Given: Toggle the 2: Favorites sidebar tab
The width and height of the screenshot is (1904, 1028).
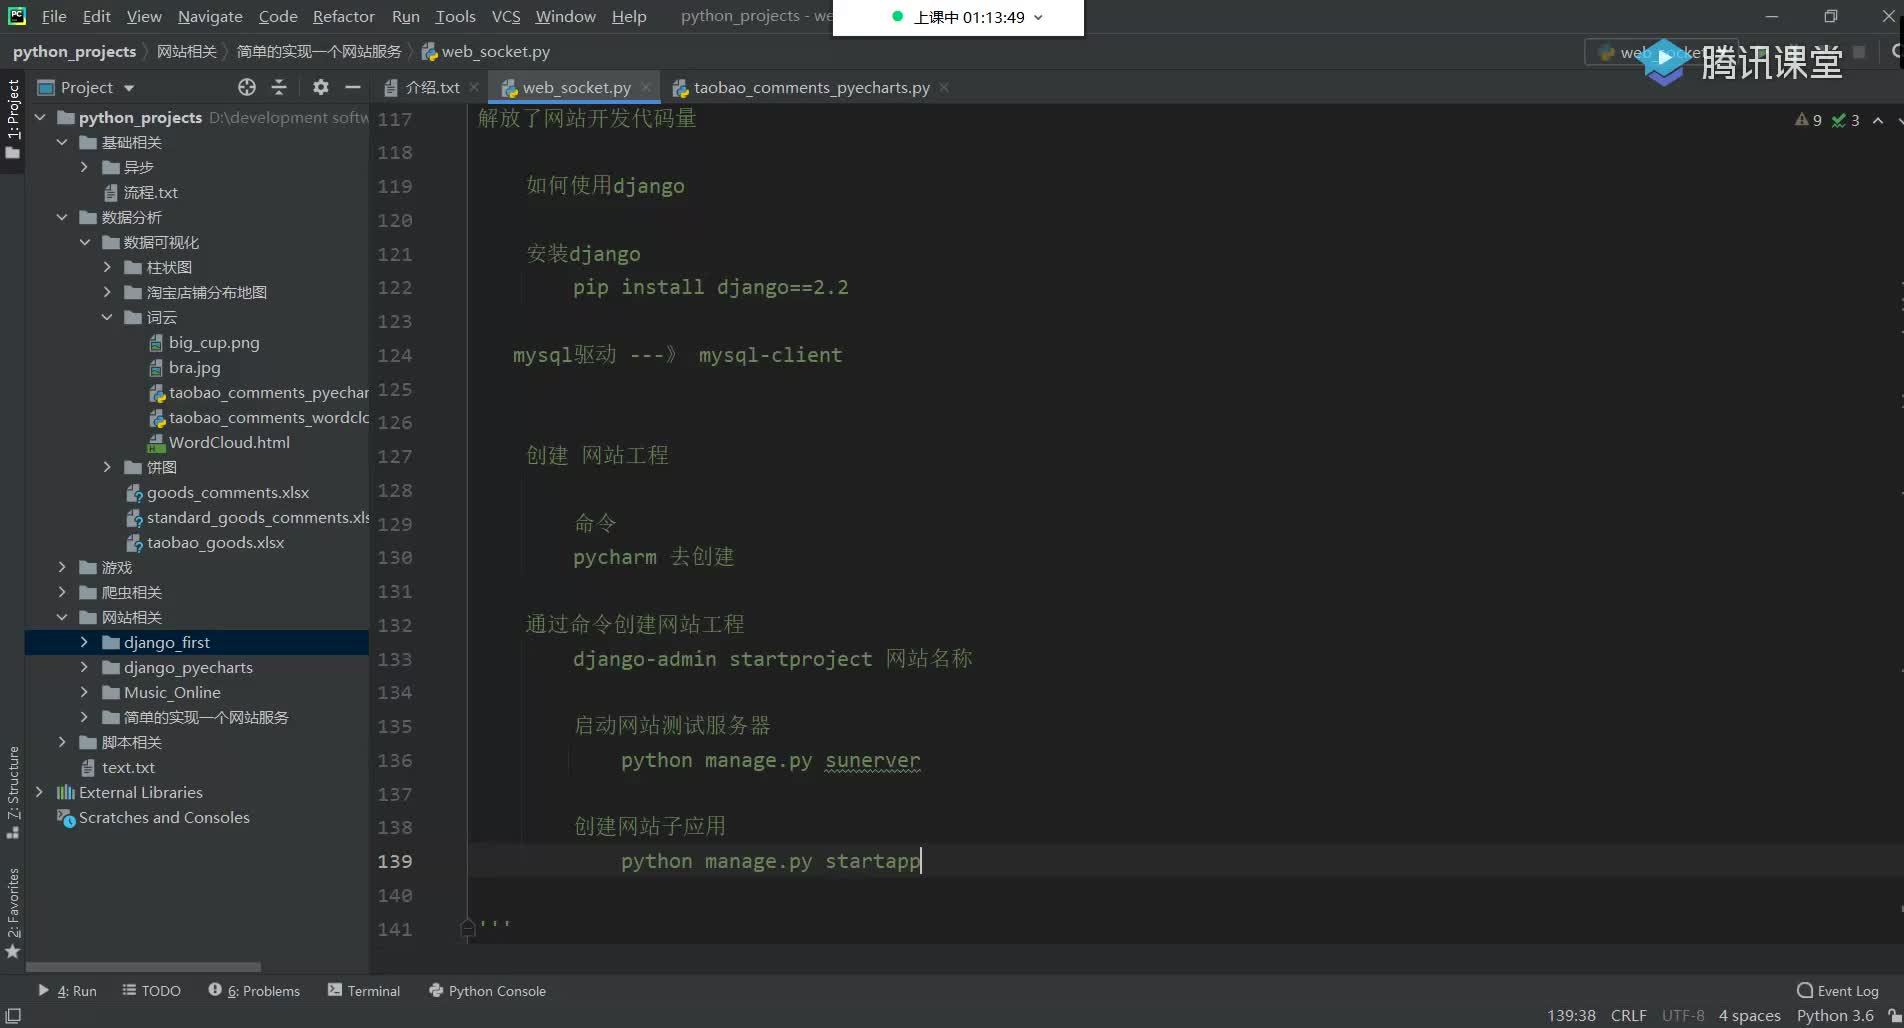Looking at the screenshot, I should pyautogui.click(x=12, y=914).
